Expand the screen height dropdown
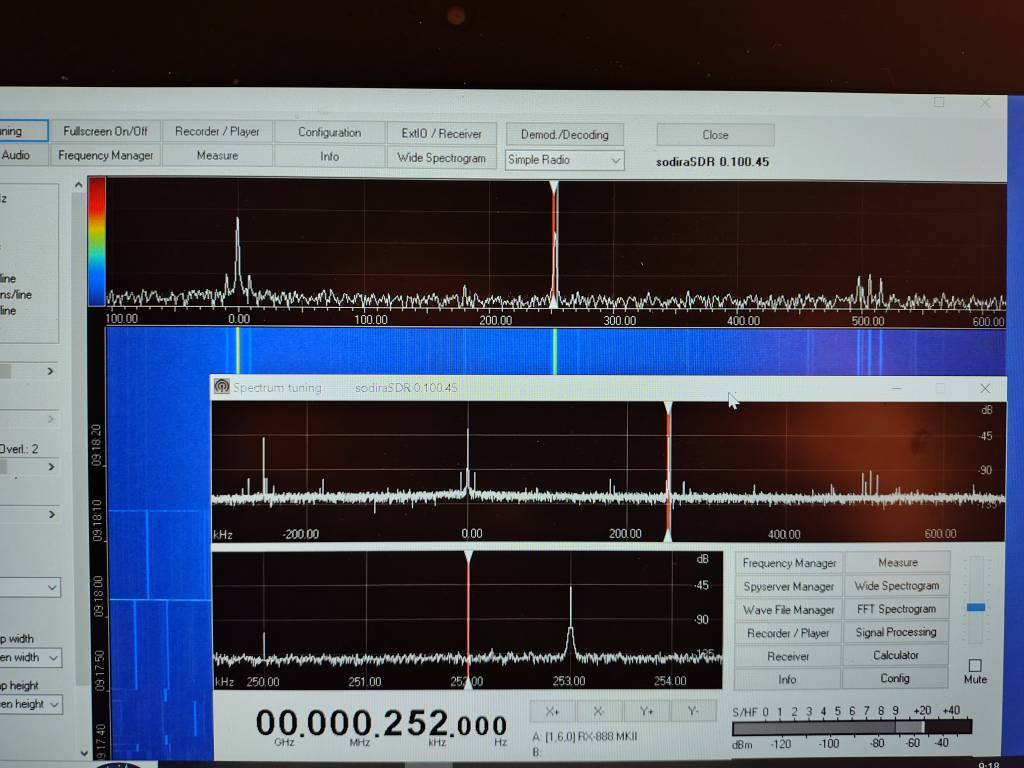 [52, 704]
